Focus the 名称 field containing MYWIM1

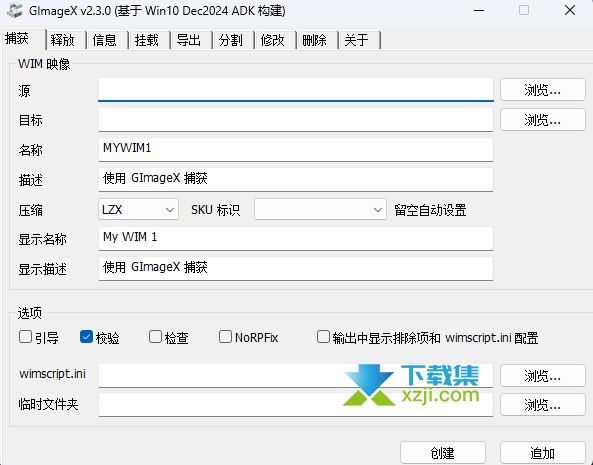(x=296, y=149)
